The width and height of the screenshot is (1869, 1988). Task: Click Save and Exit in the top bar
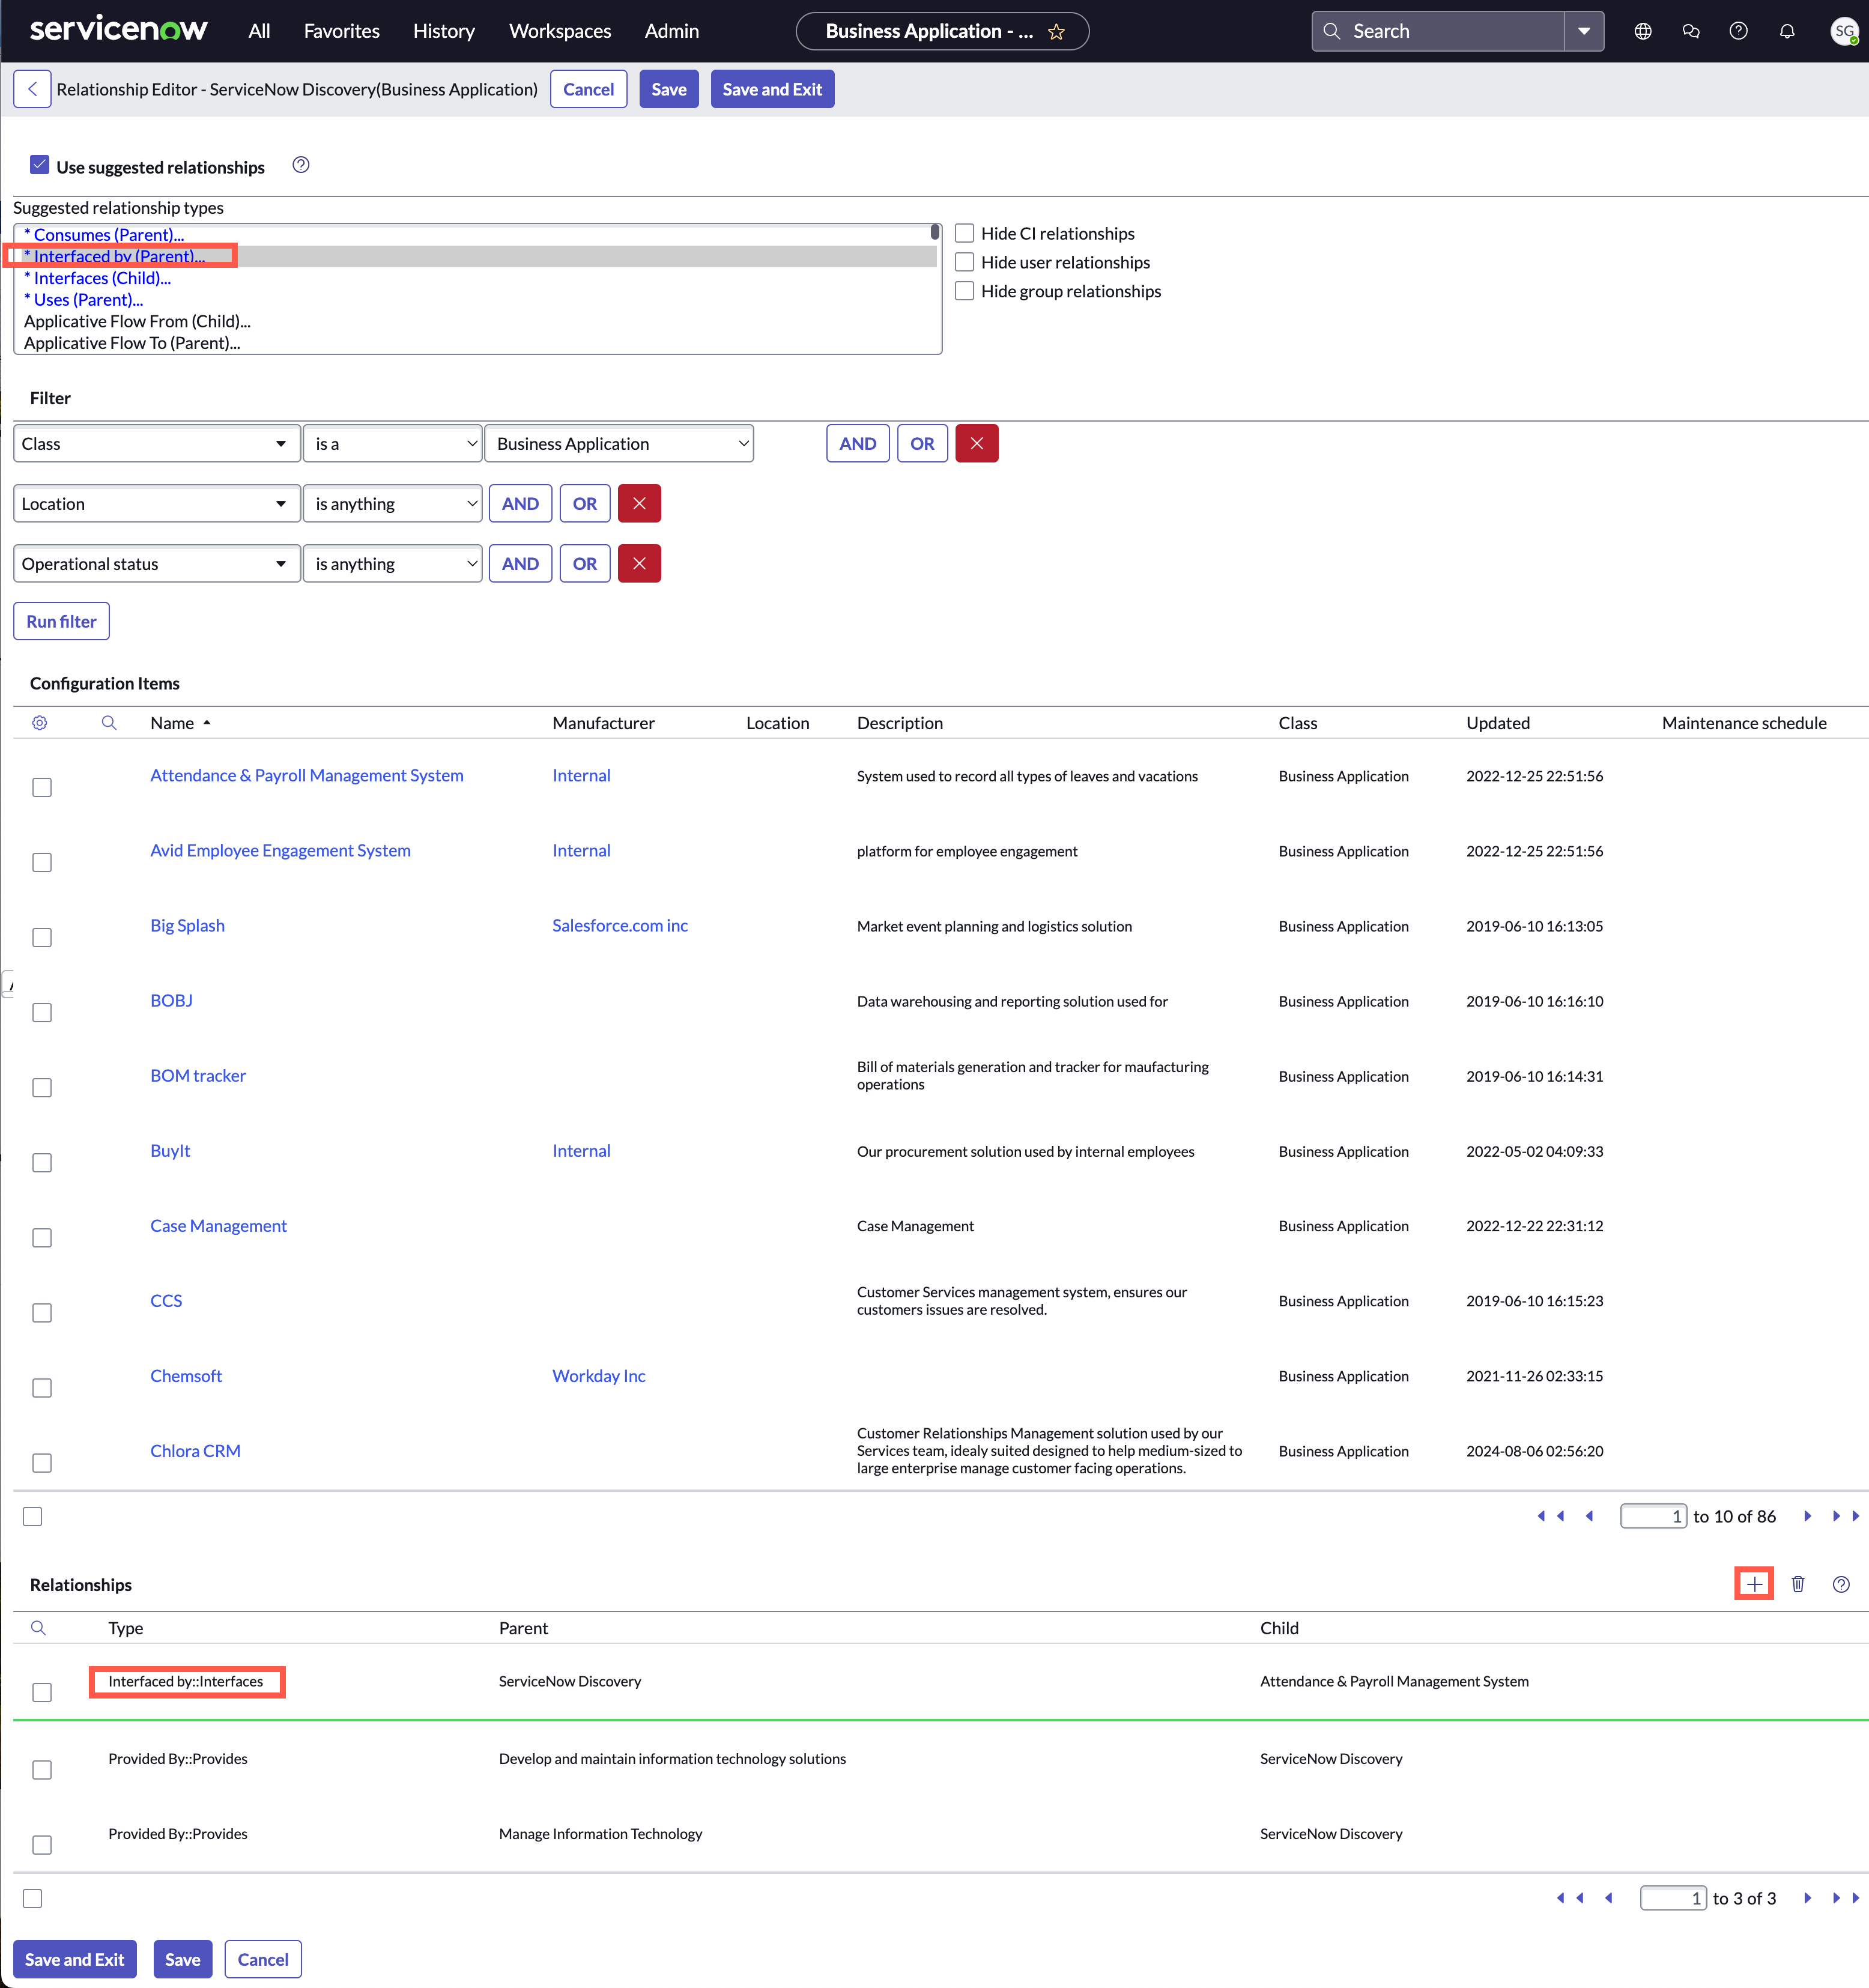(x=772, y=89)
